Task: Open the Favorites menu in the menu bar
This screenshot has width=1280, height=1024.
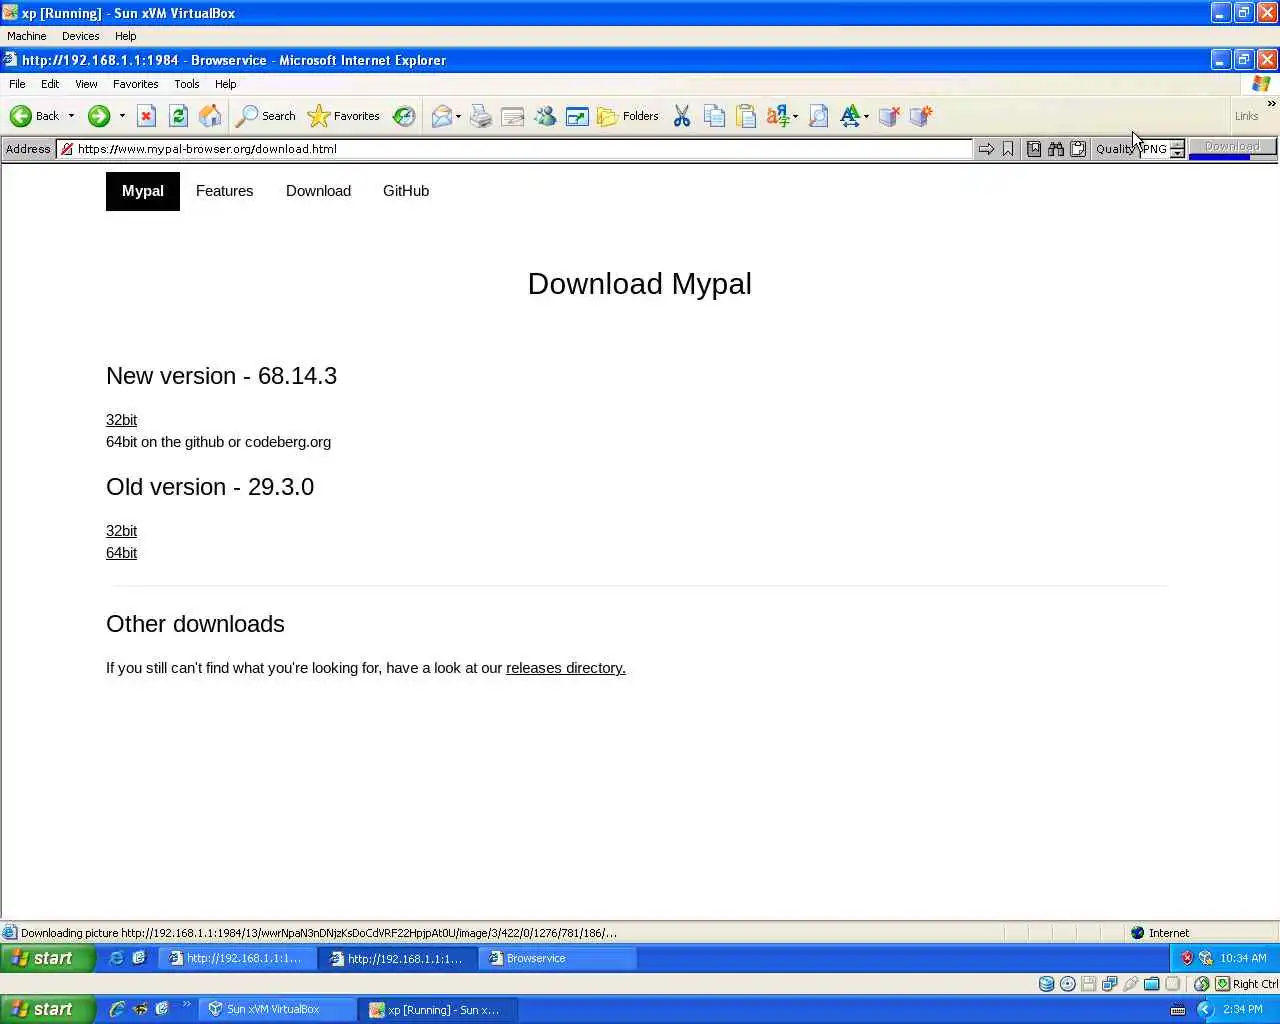Action: [135, 84]
